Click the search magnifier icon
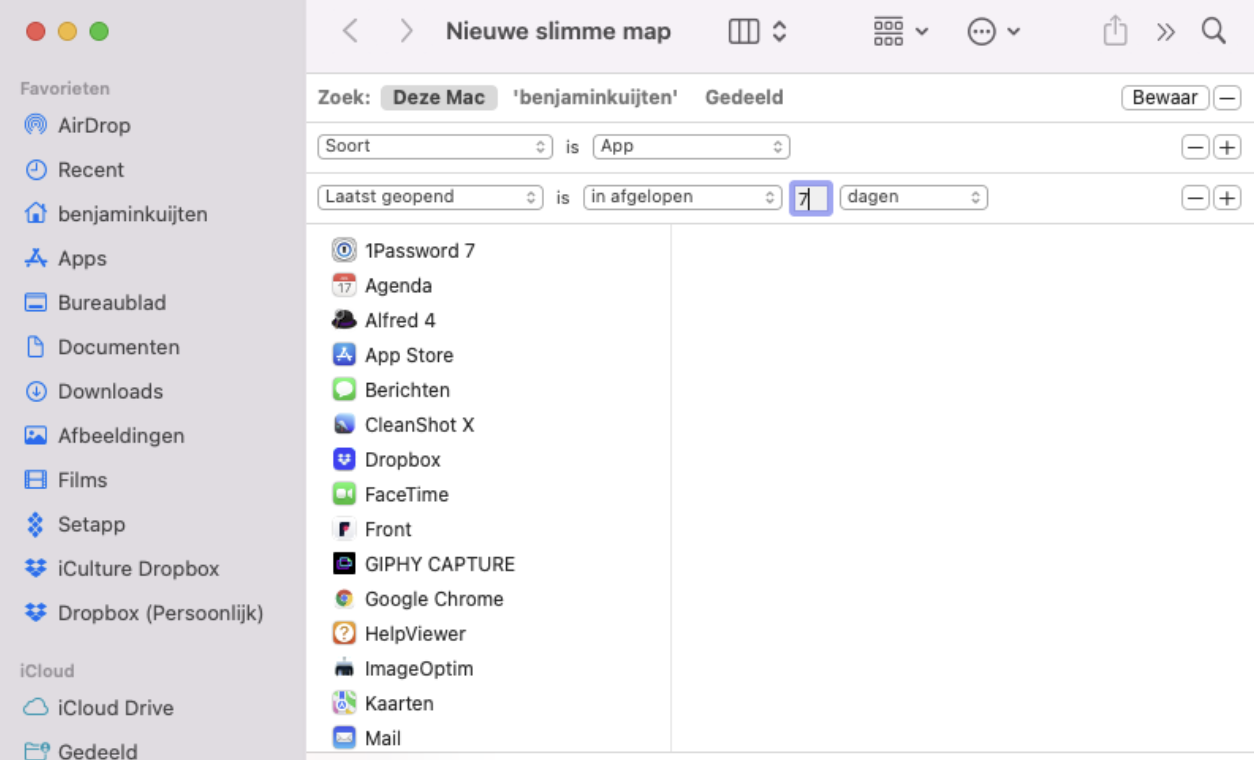The image size is (1254, 760). 1213,31
